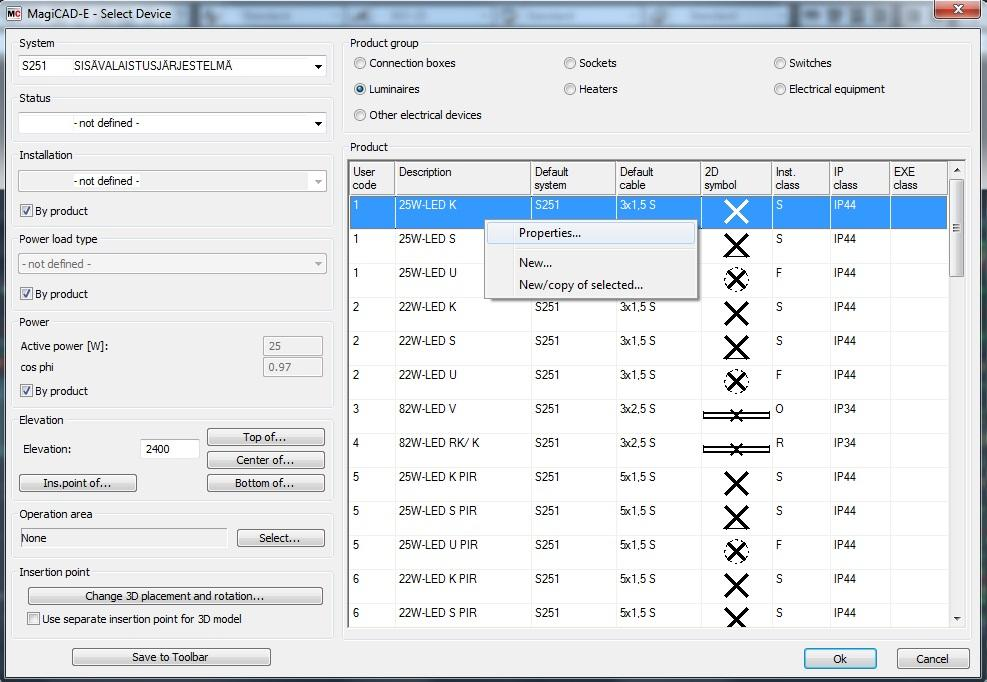Image resolution: width=987 pixels, height=682 pixels.
Task: Click the Inst. class column header
Action: 801,178
